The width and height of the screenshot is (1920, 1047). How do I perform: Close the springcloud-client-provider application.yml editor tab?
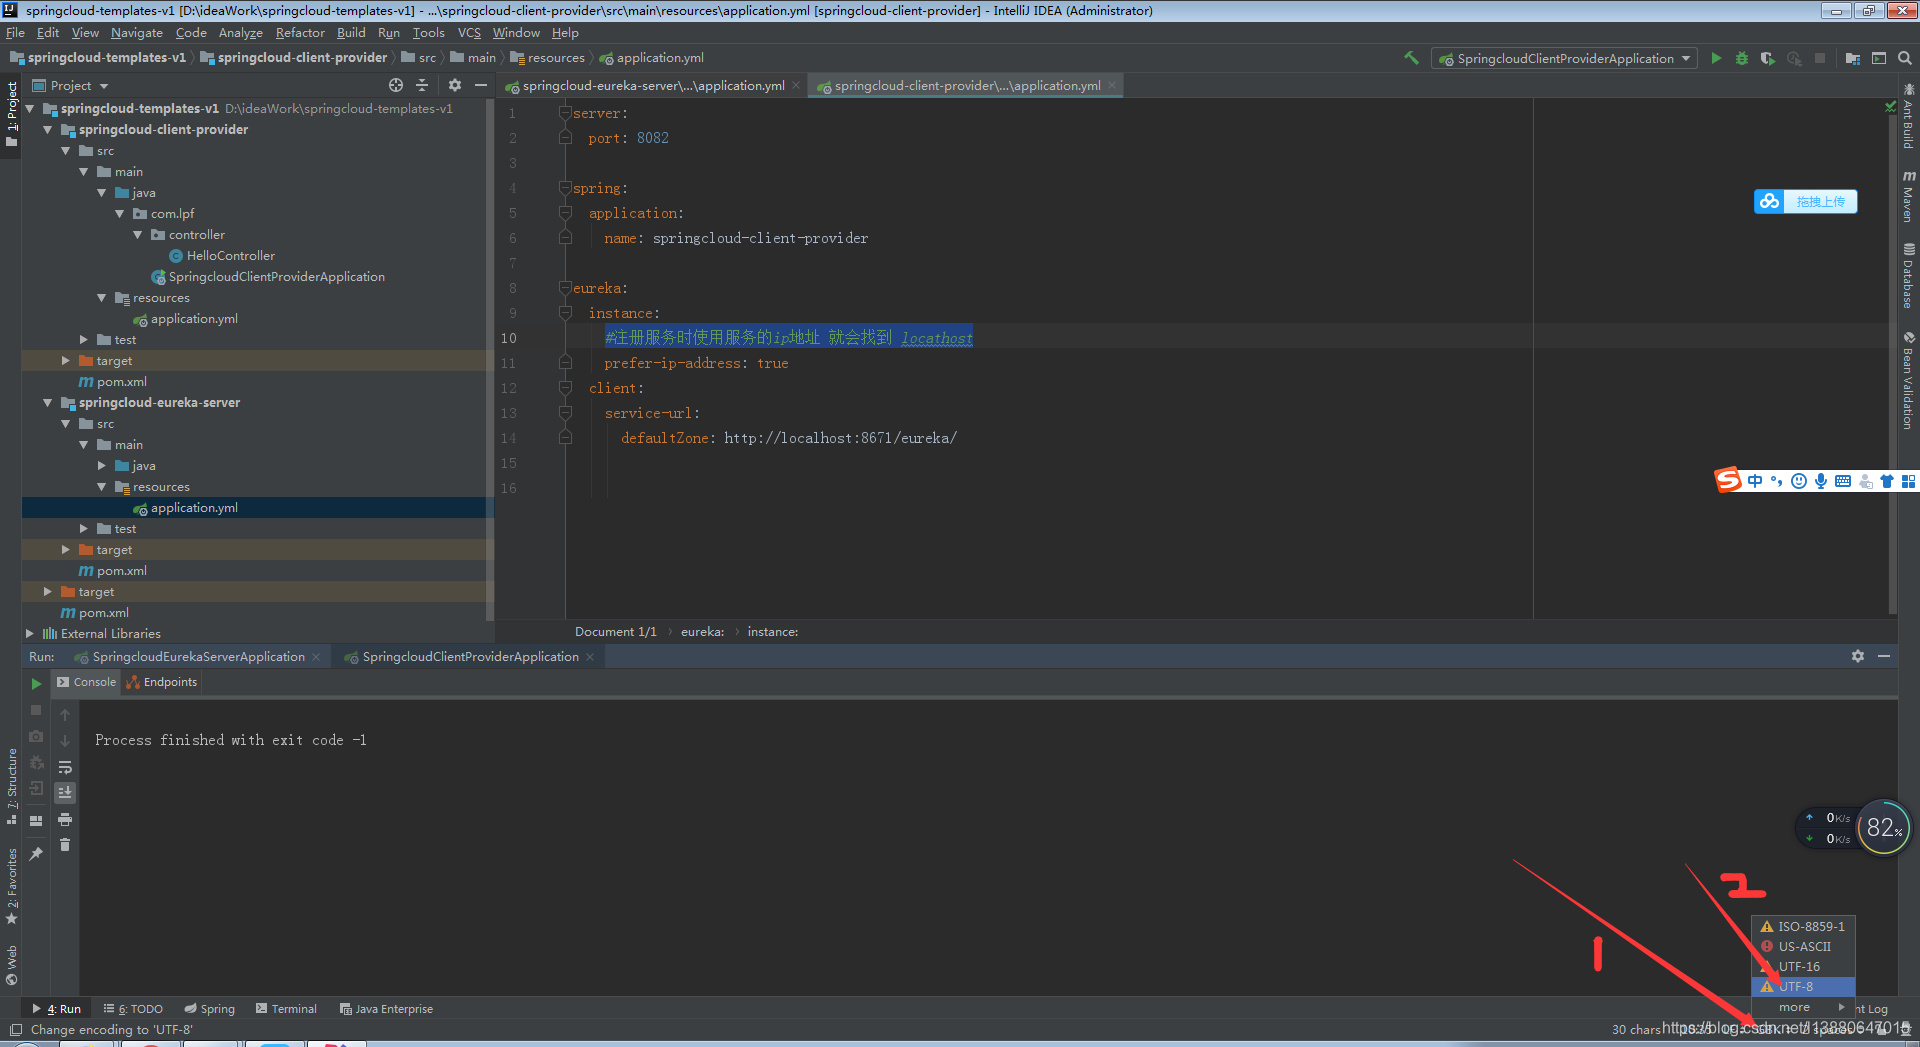1112,86
